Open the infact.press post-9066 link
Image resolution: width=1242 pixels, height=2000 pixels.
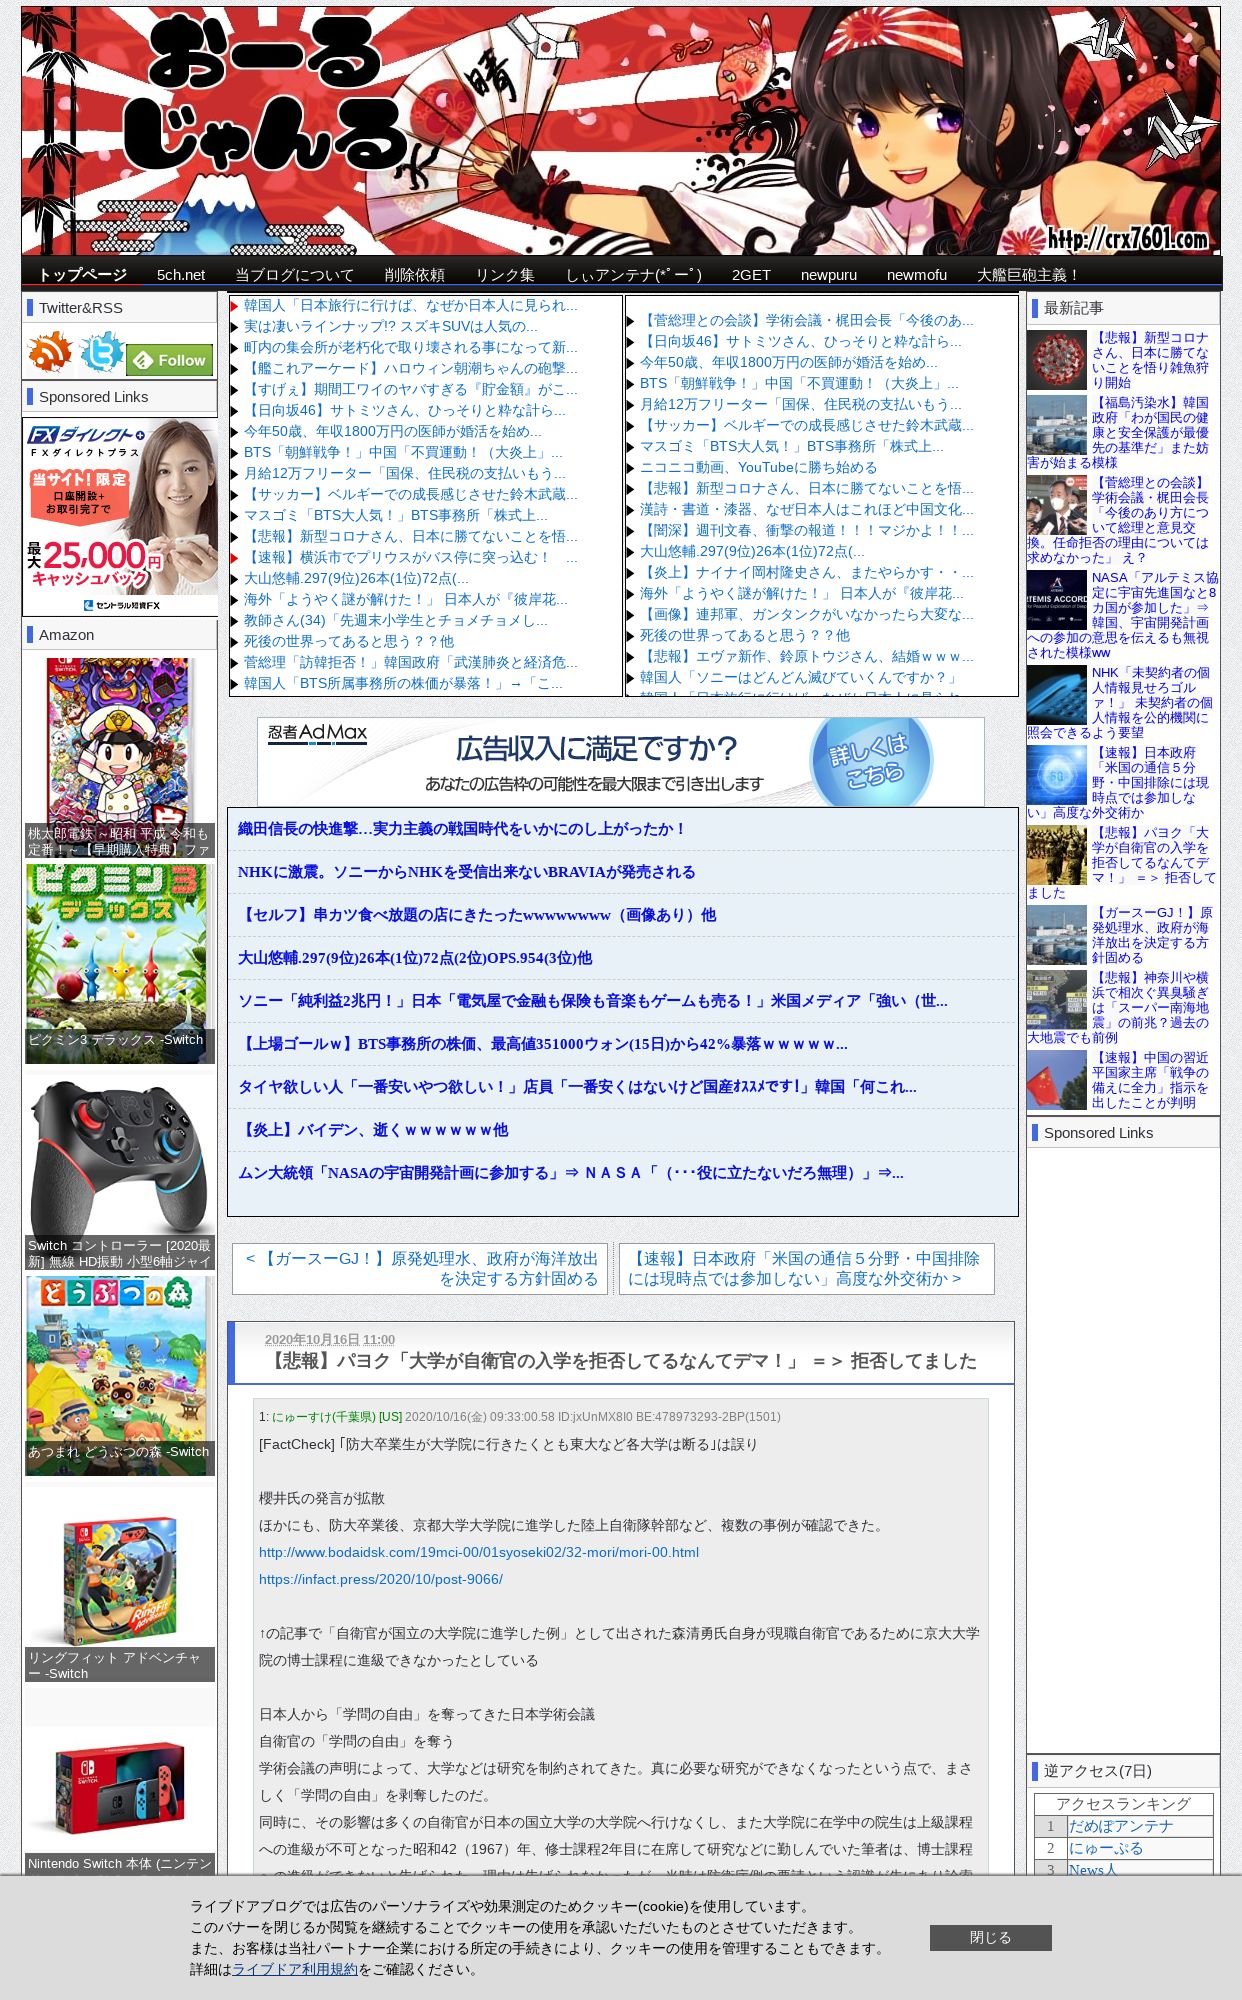click(x=381, y=1579)
